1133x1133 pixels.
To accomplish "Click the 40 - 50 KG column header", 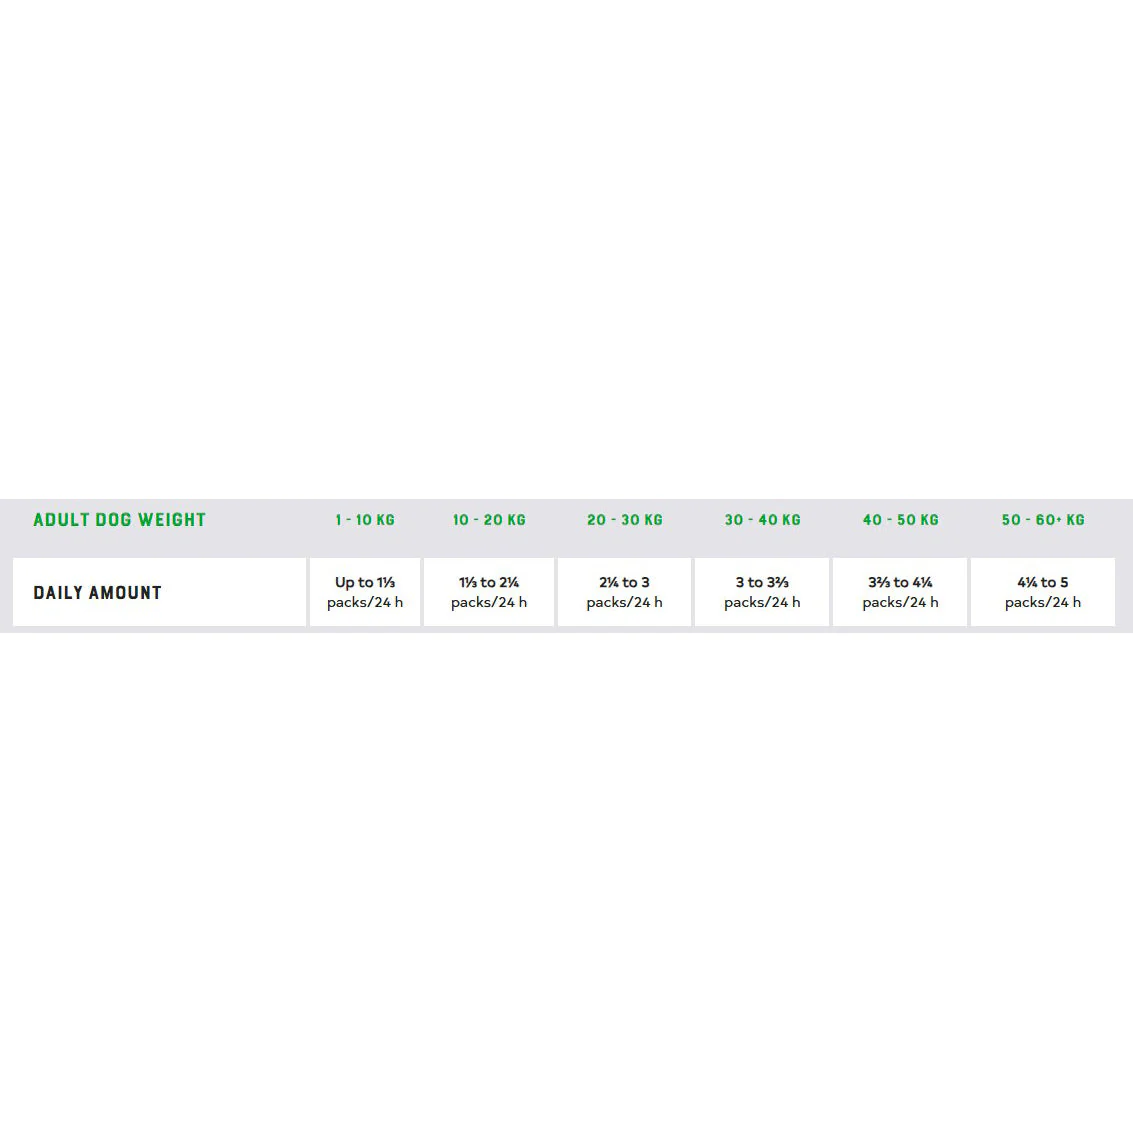I will 900,520.
